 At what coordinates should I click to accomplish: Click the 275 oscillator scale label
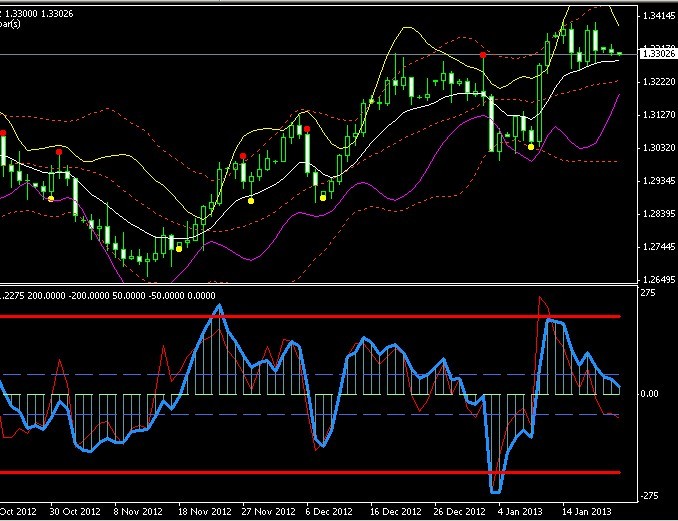(x=648, y=293)
